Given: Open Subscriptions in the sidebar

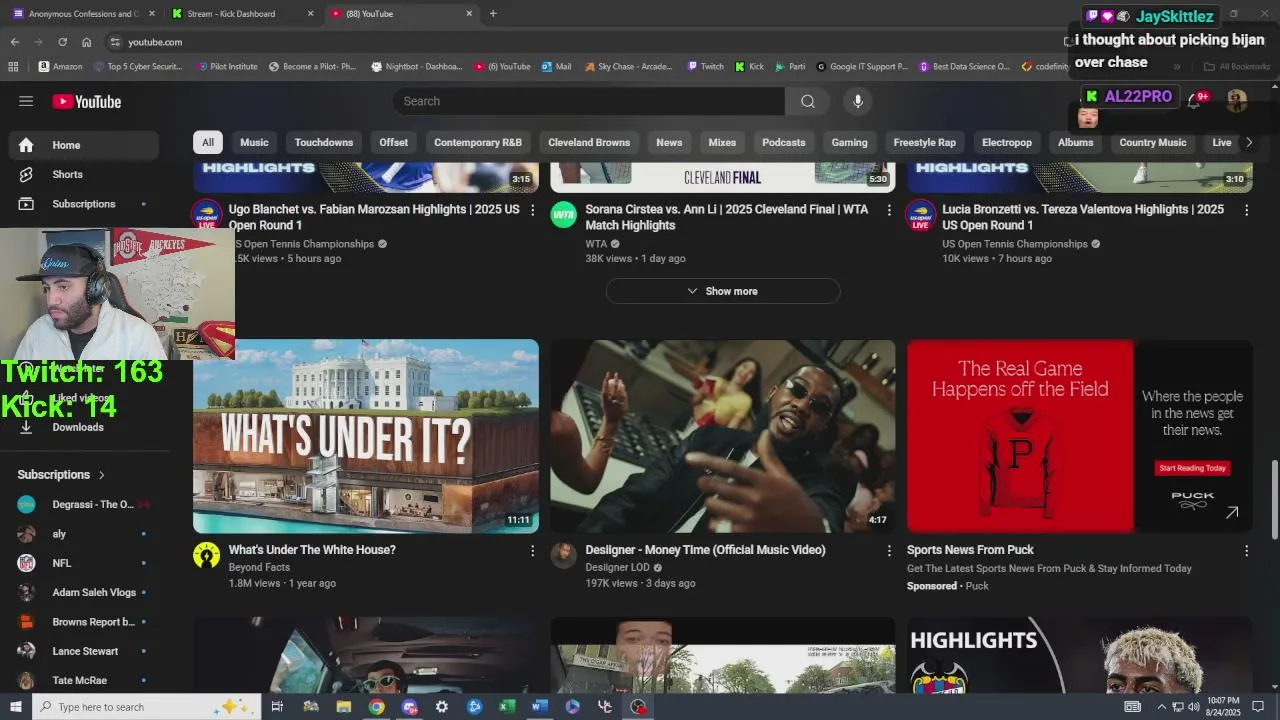Looking at the screenshot, I should (x=84, y=204).
